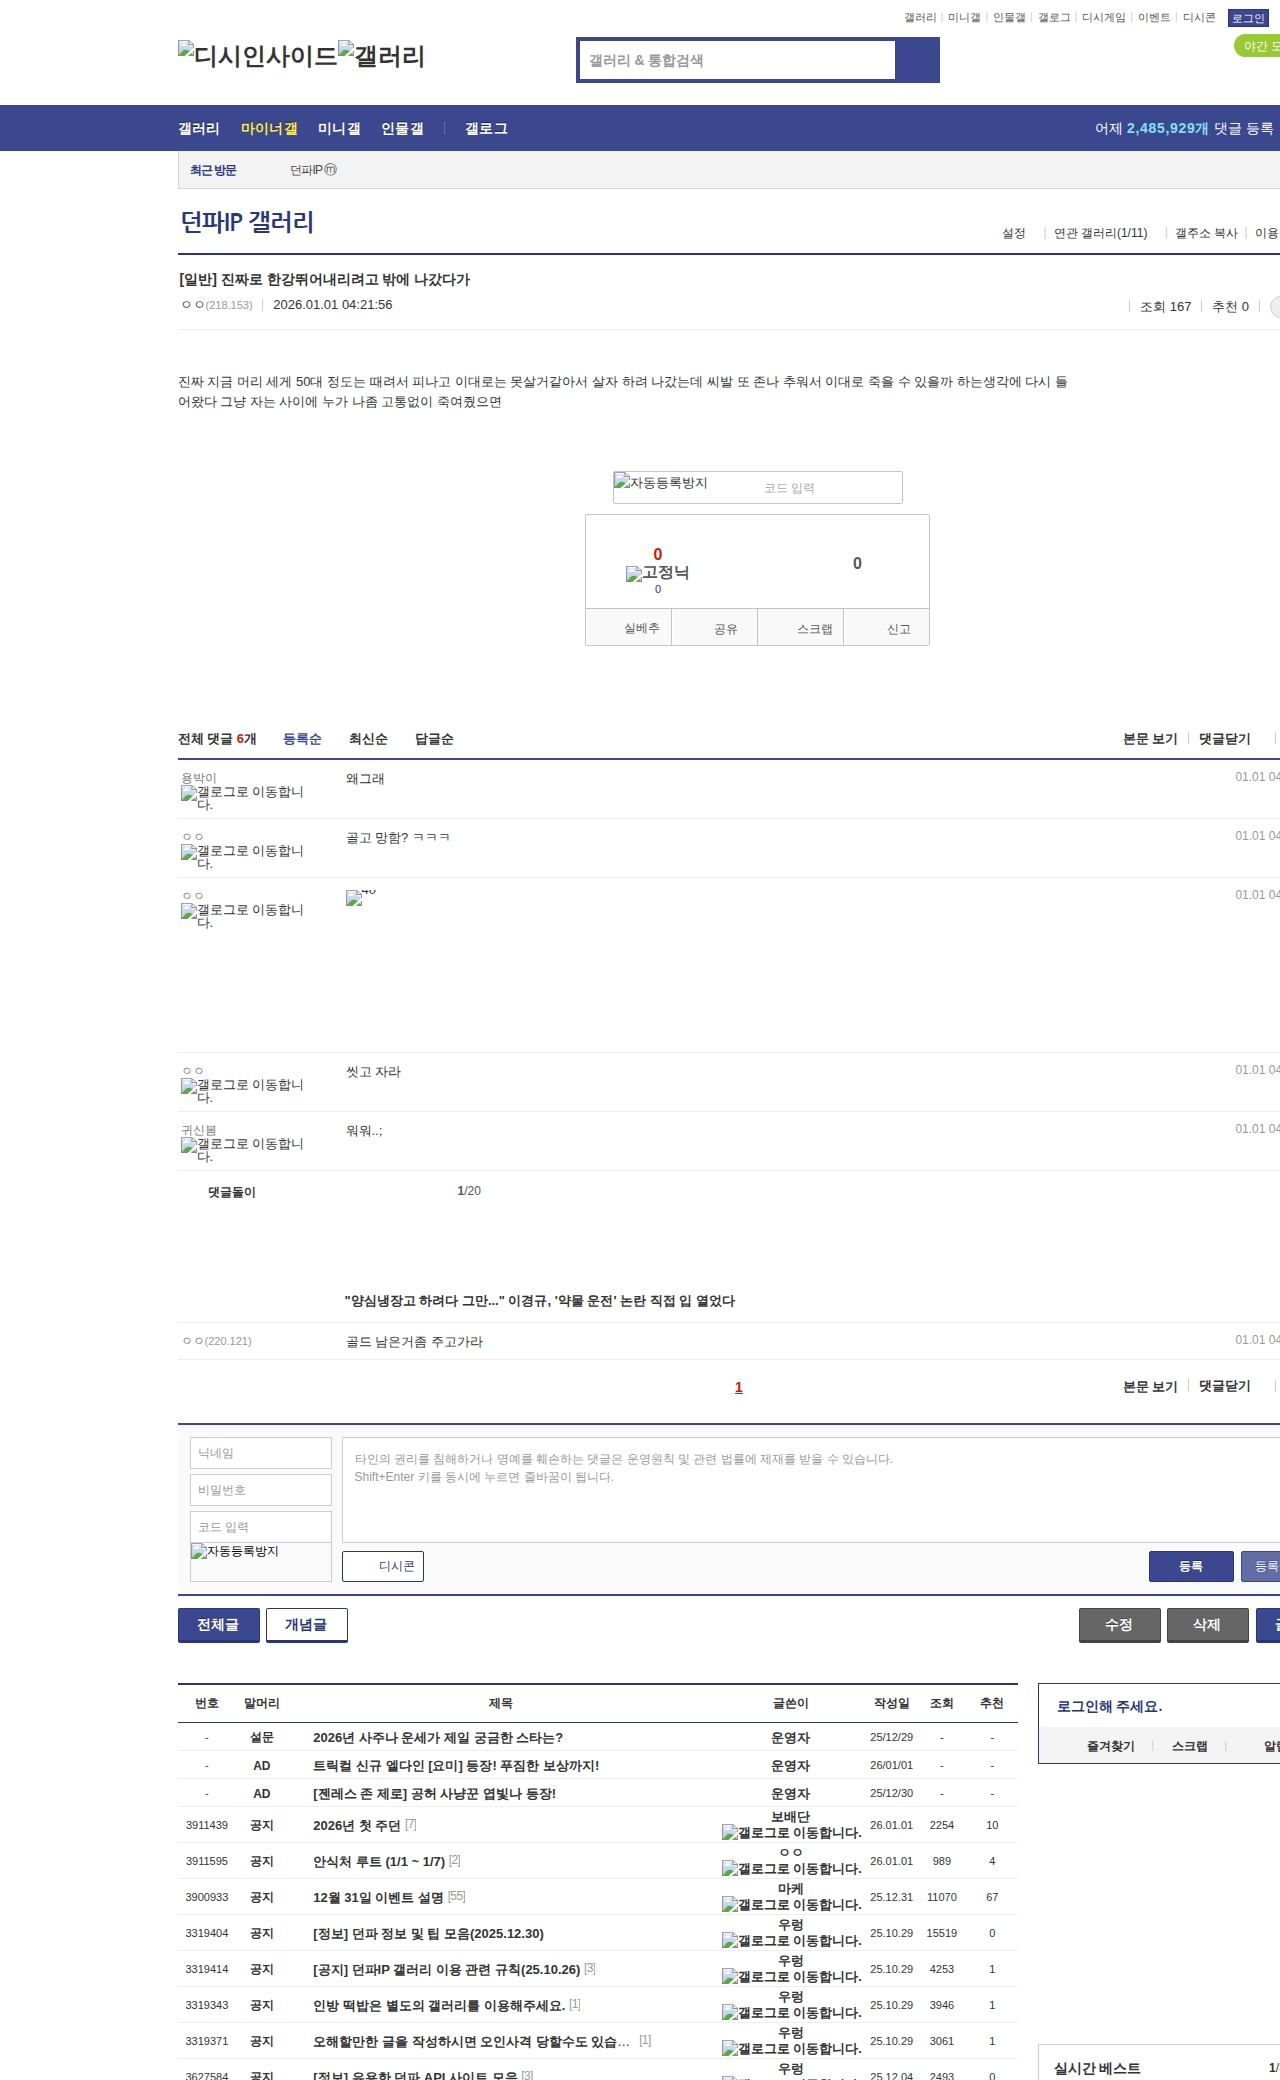This screenshot has width=1280, height=2080.
Task: Open 귀신봄's gallog icon in comments
Action: (x=189, y=1145)
